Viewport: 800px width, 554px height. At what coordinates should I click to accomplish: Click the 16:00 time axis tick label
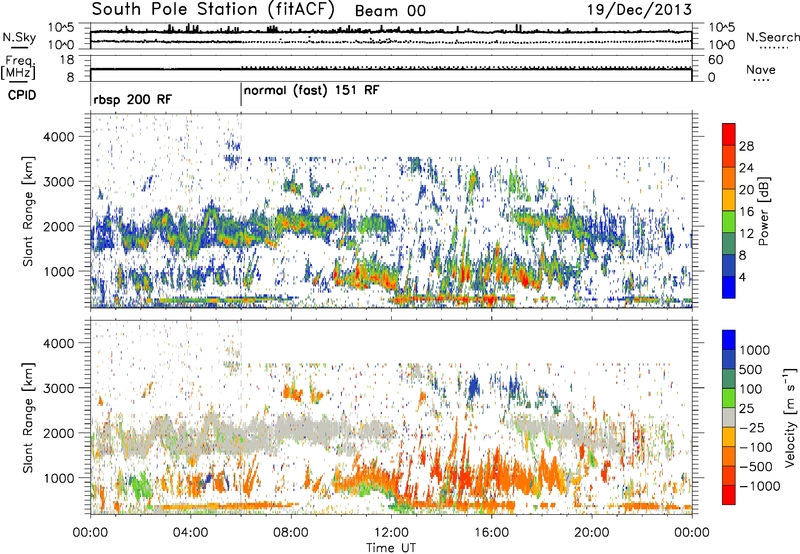pyautogui.click(x=491, y=533)
